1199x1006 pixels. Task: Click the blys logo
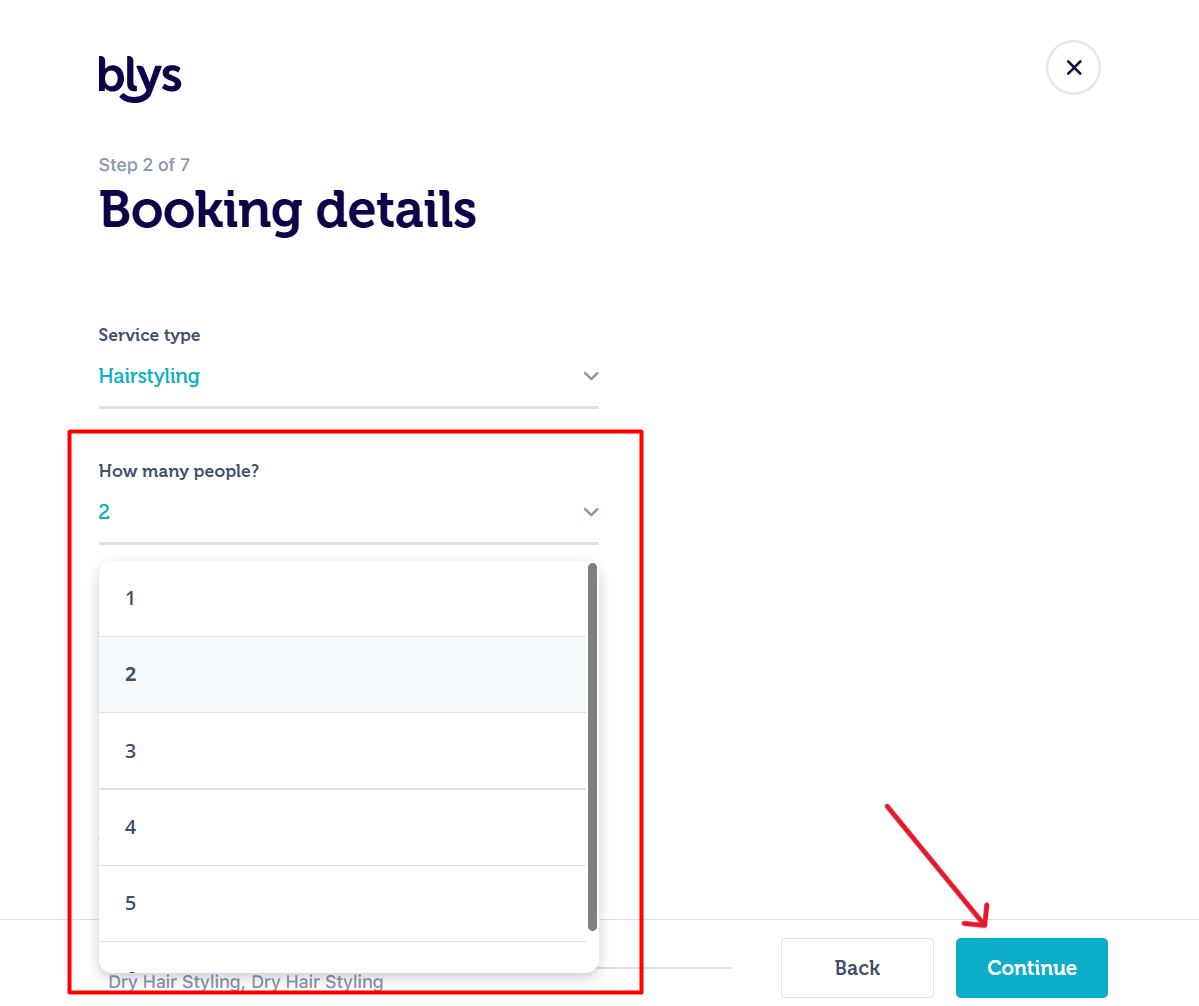point(140,77)
